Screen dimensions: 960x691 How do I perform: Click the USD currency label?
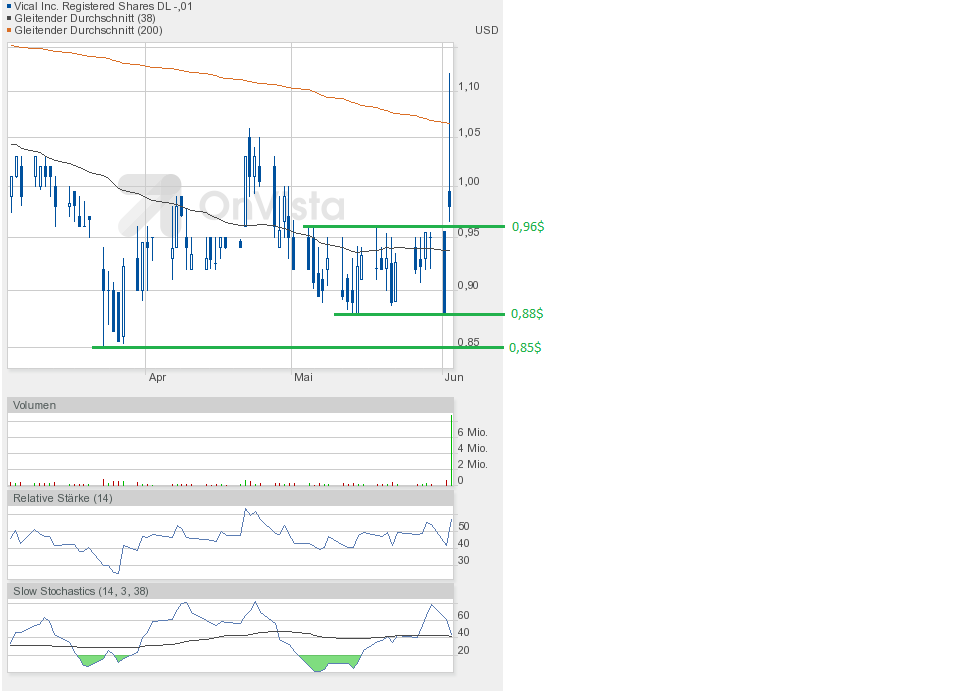[x=486, y=30]
